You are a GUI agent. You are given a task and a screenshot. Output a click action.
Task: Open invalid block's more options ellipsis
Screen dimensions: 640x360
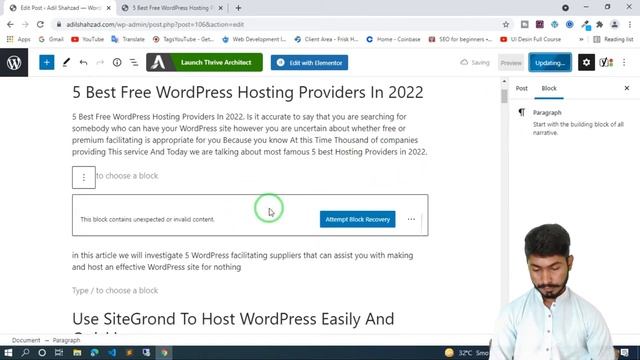coord(411,219)
